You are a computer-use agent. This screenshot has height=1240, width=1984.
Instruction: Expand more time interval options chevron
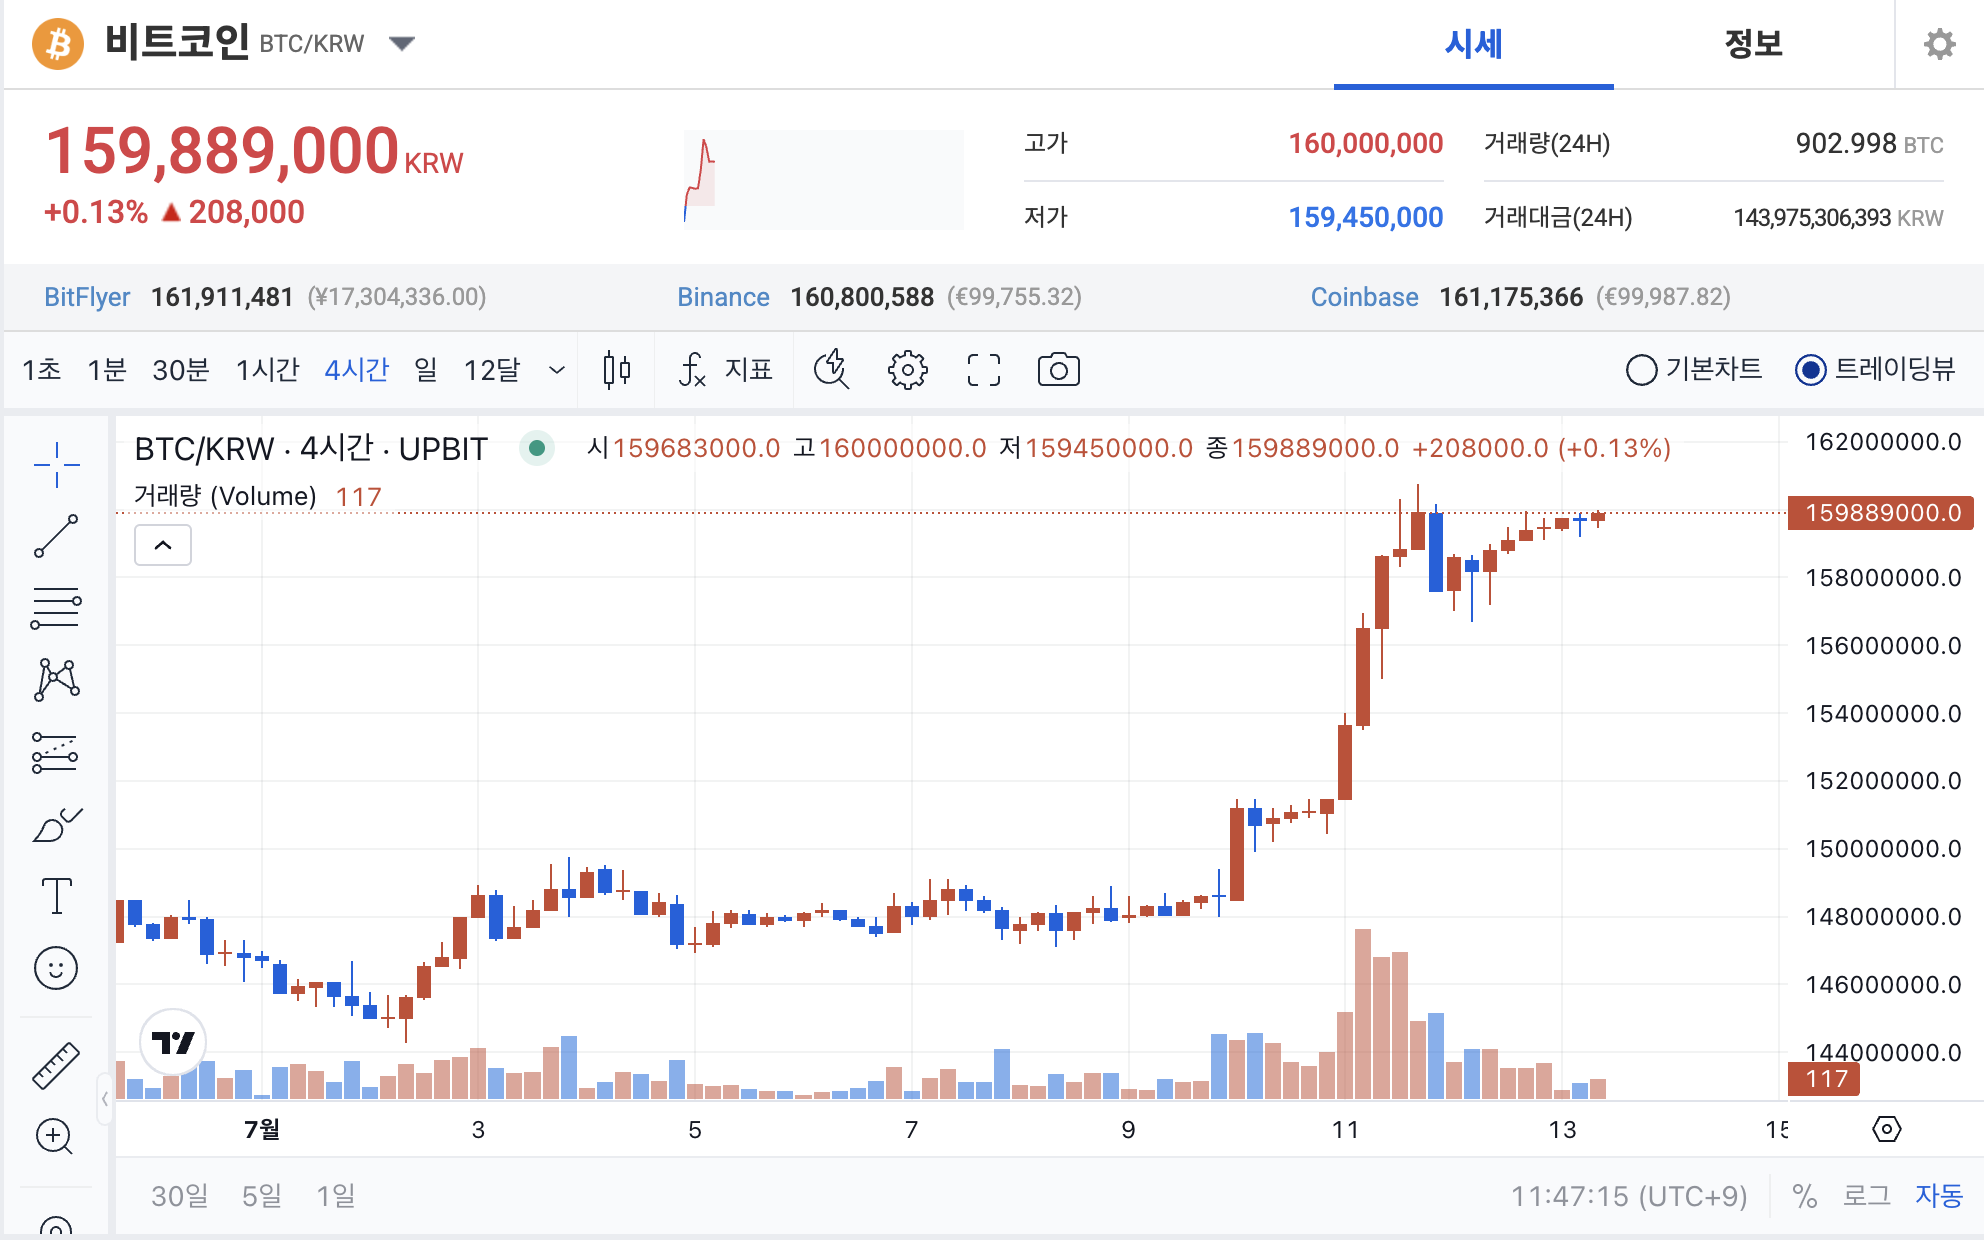557,370
